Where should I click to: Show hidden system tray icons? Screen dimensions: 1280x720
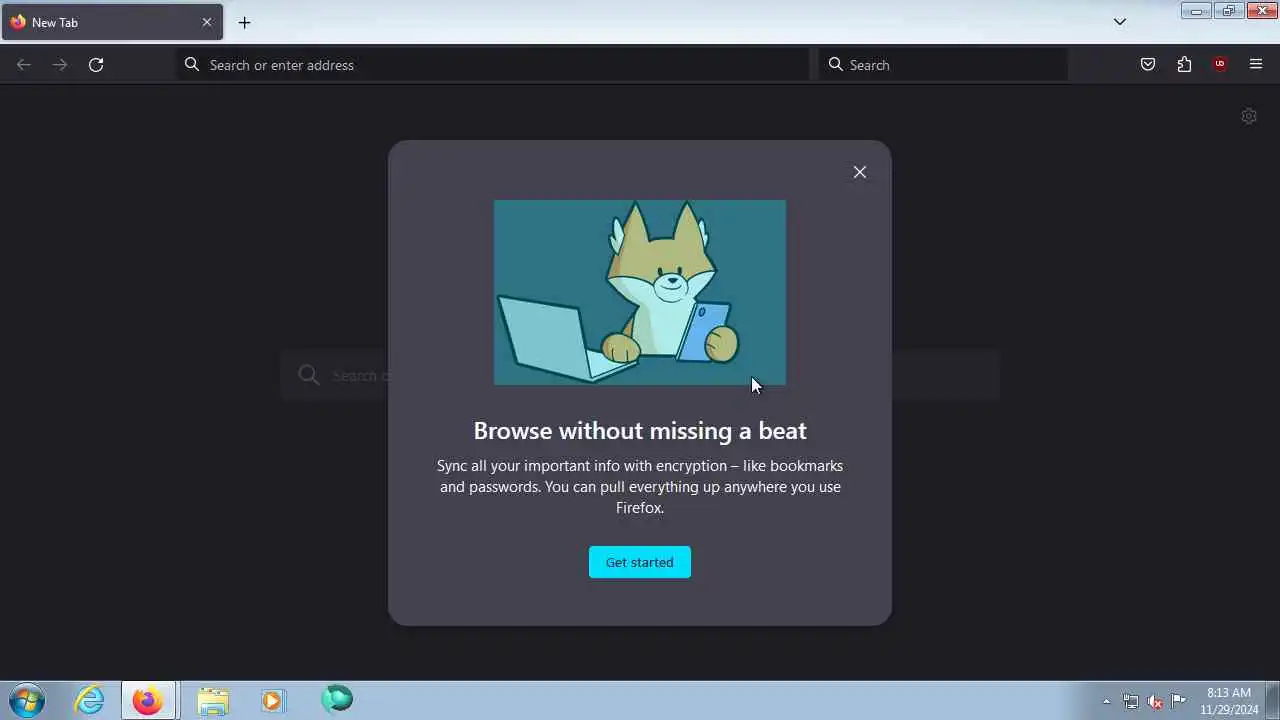[x=1106, y=701]
